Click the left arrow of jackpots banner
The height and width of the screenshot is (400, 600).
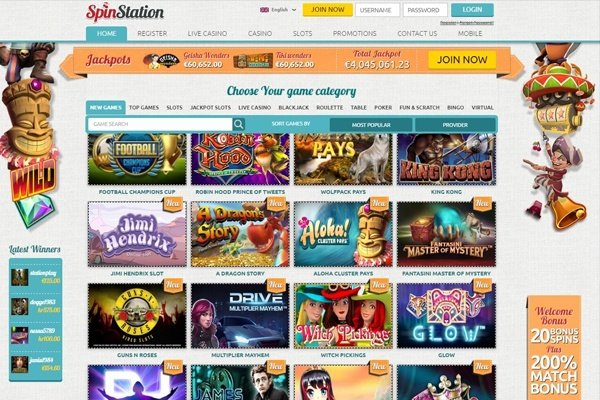coord(67,67)
